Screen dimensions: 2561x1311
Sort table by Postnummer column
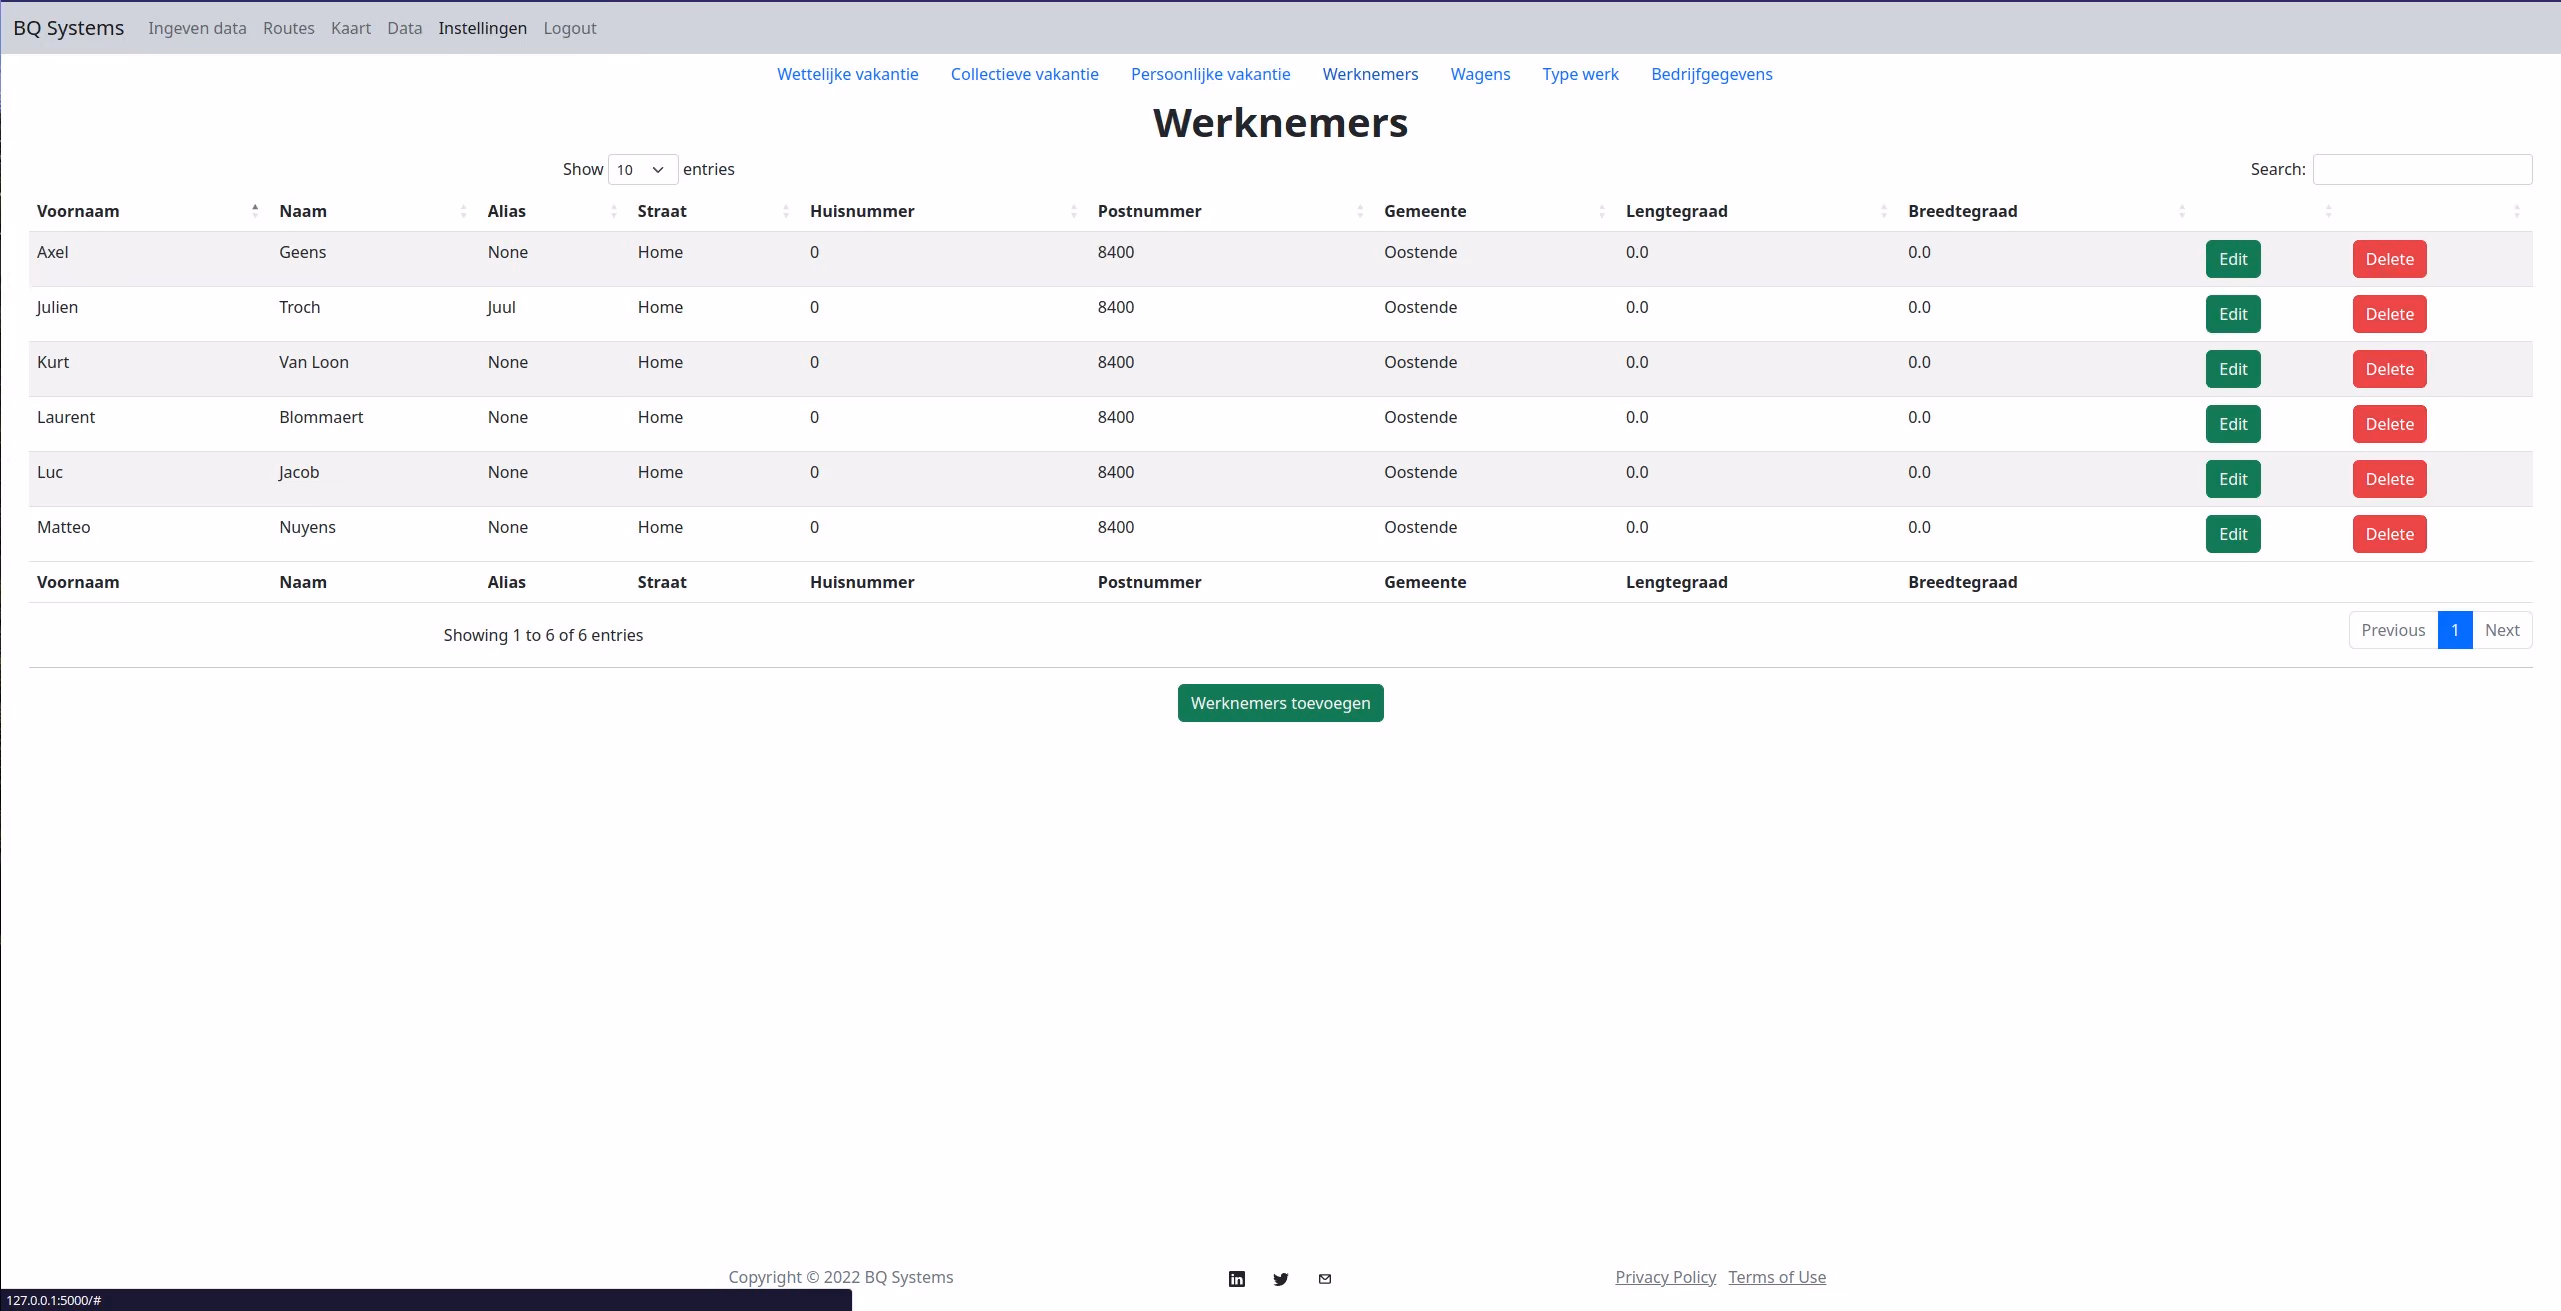tap(1233, 211)
